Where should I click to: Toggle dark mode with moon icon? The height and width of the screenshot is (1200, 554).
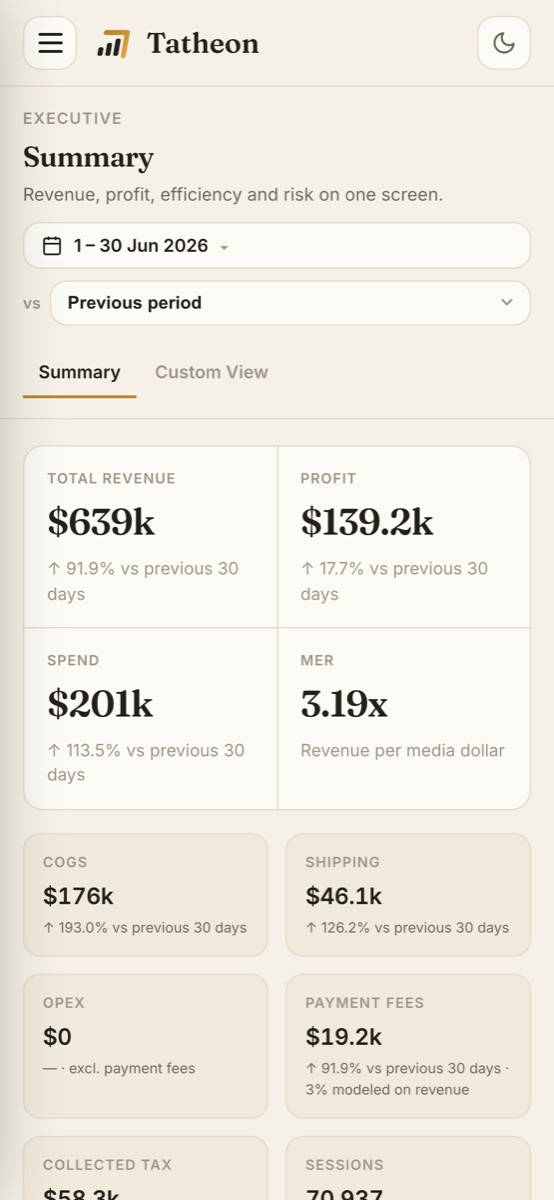504,43
